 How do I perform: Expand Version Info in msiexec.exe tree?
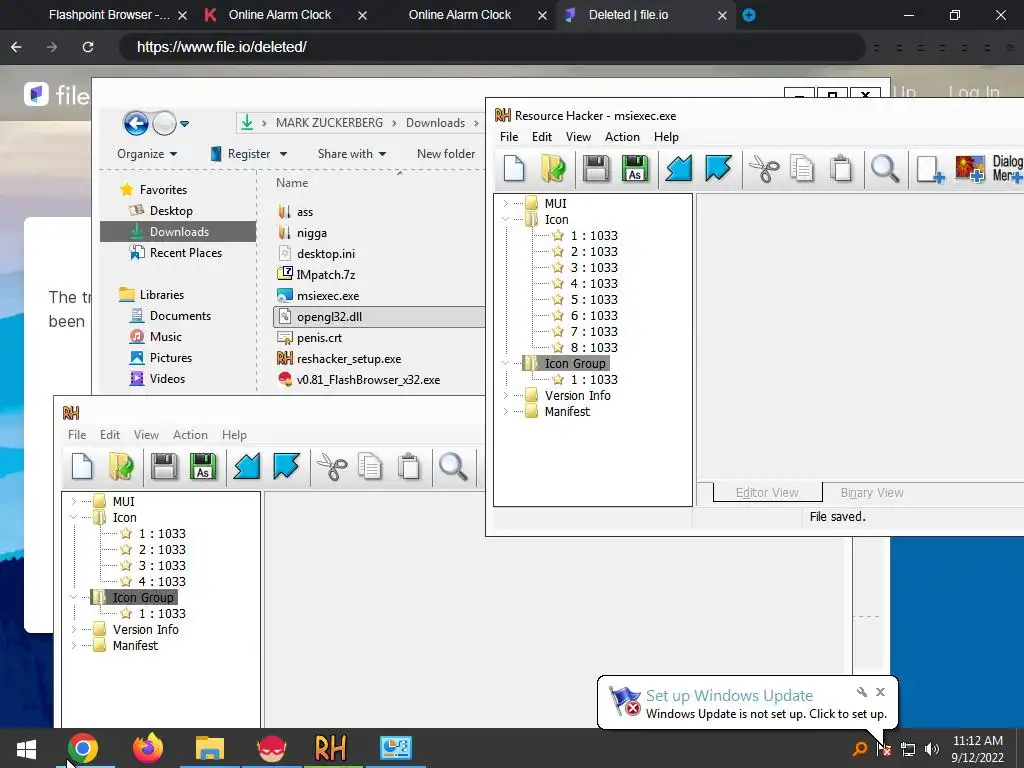[x=505, y=395]
